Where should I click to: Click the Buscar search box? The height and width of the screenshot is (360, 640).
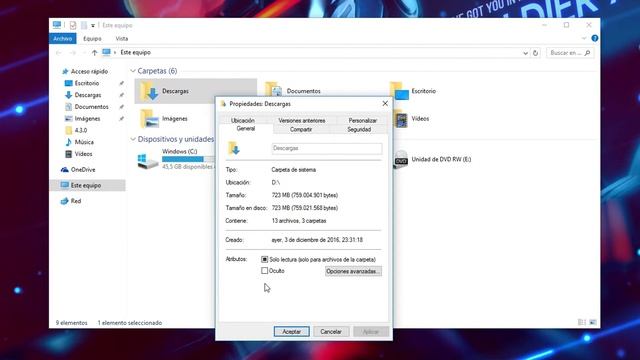coord(570,53)
